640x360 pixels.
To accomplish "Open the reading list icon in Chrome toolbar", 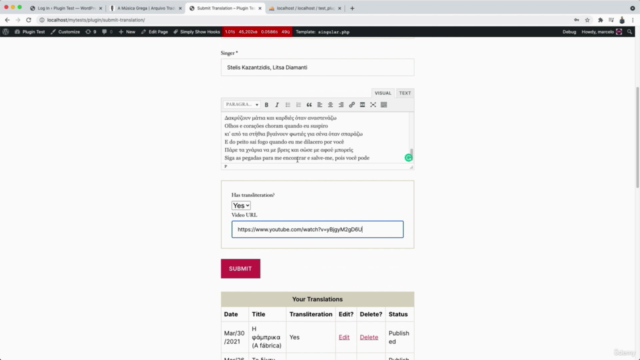I will (611, 20).
